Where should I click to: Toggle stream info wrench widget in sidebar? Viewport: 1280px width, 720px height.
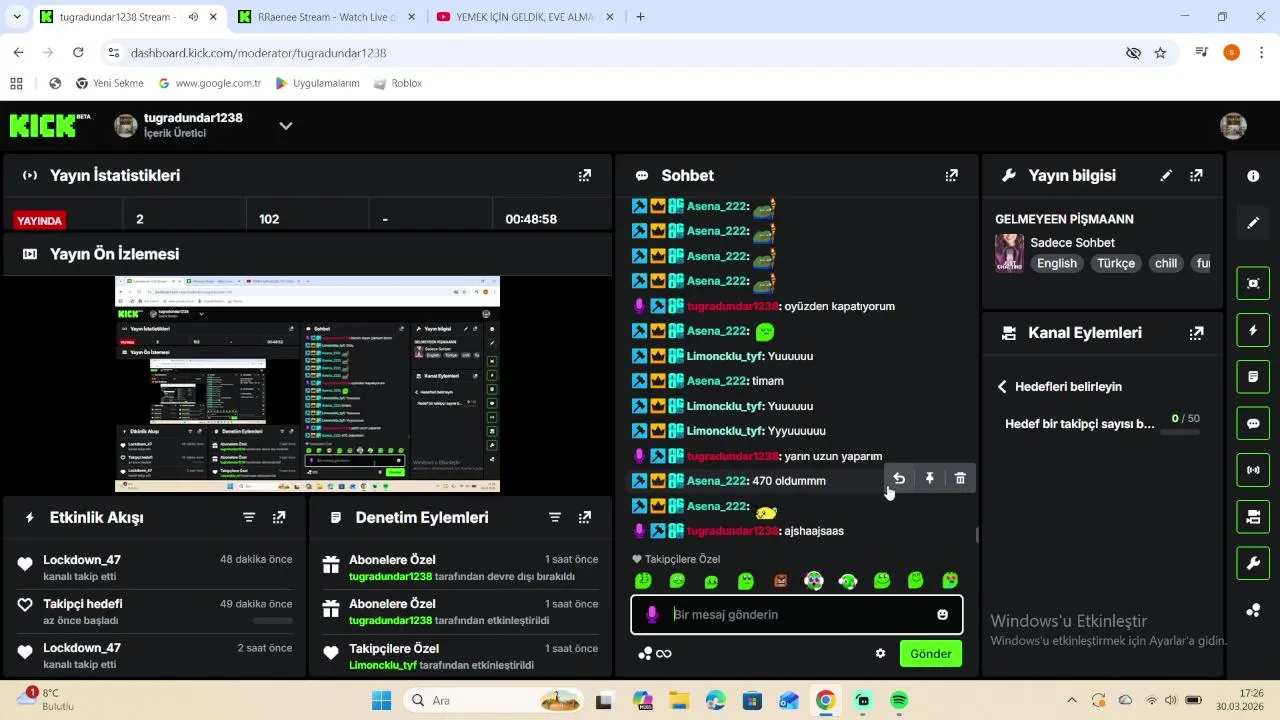point(1253,563)
